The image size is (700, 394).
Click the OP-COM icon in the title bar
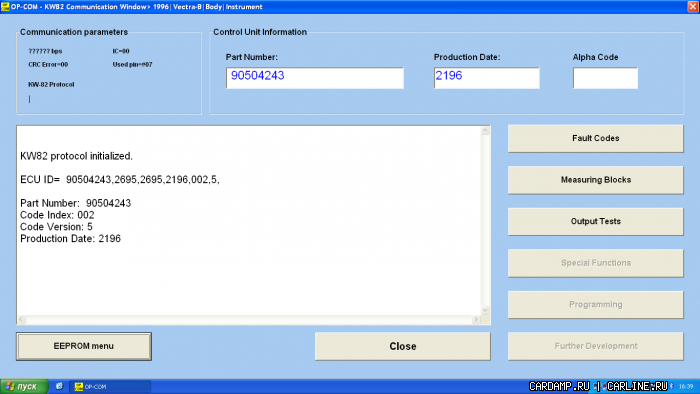click(5, 7)
